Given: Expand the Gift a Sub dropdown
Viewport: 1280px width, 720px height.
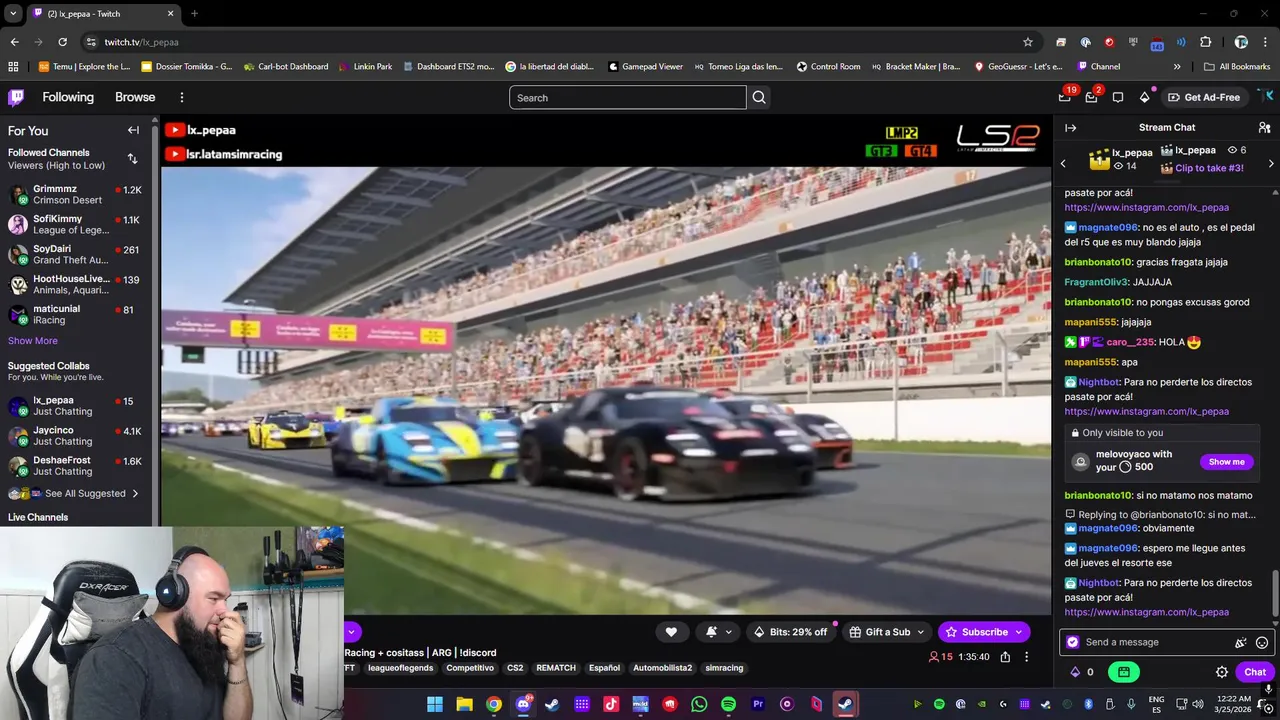Looking at the screenshot, I should 921,632.
